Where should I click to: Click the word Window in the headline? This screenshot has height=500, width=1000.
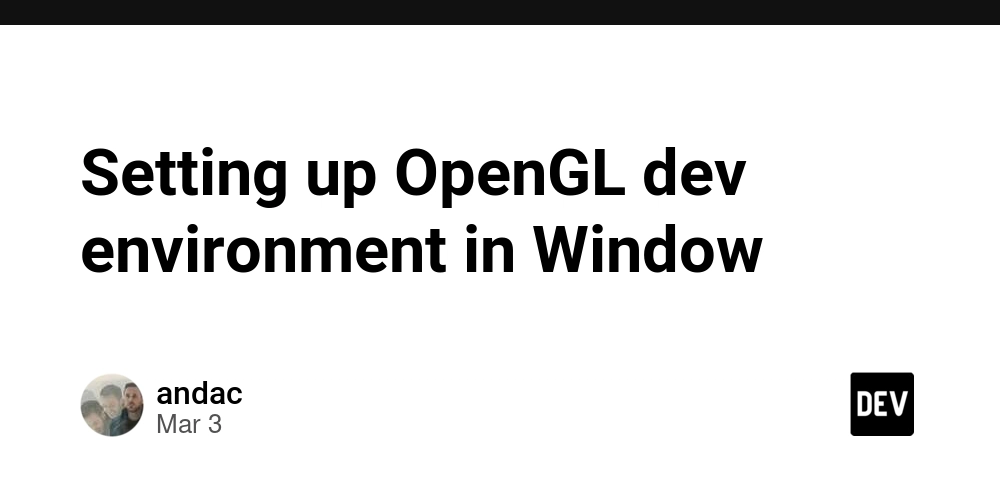coord(648,249)
